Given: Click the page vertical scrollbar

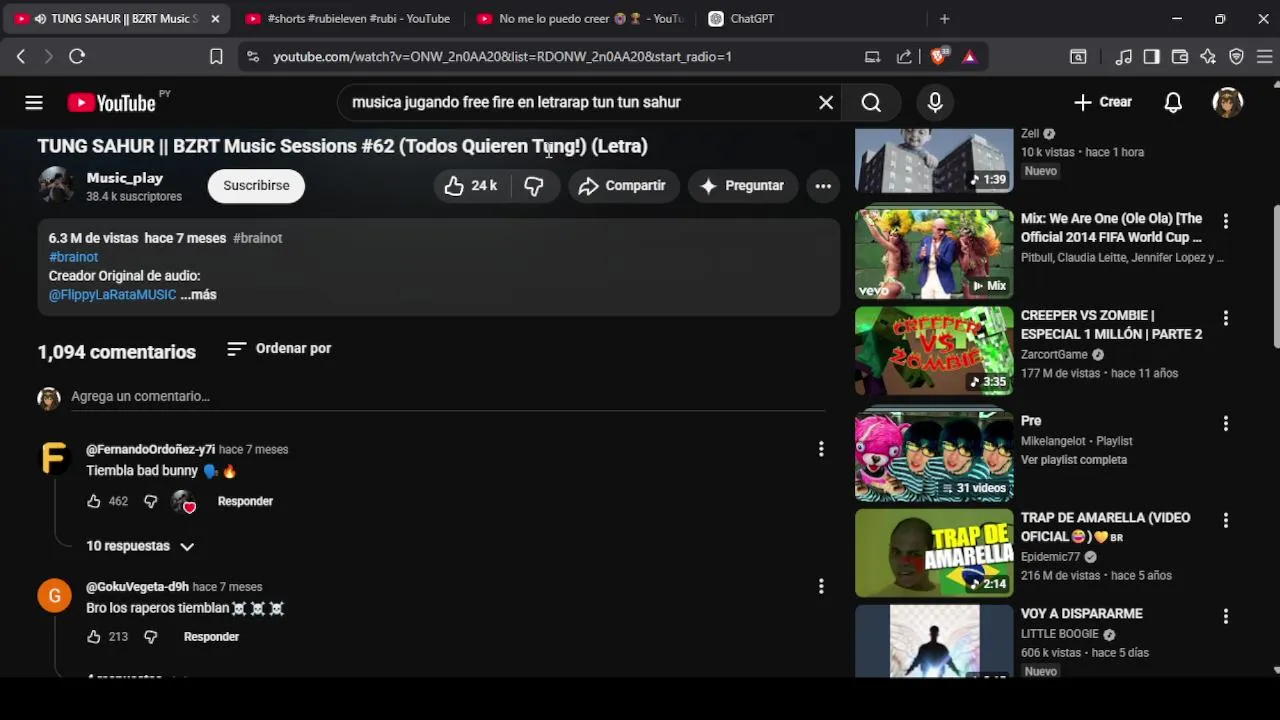Looking at the screenshot, I should point(1276,278).
